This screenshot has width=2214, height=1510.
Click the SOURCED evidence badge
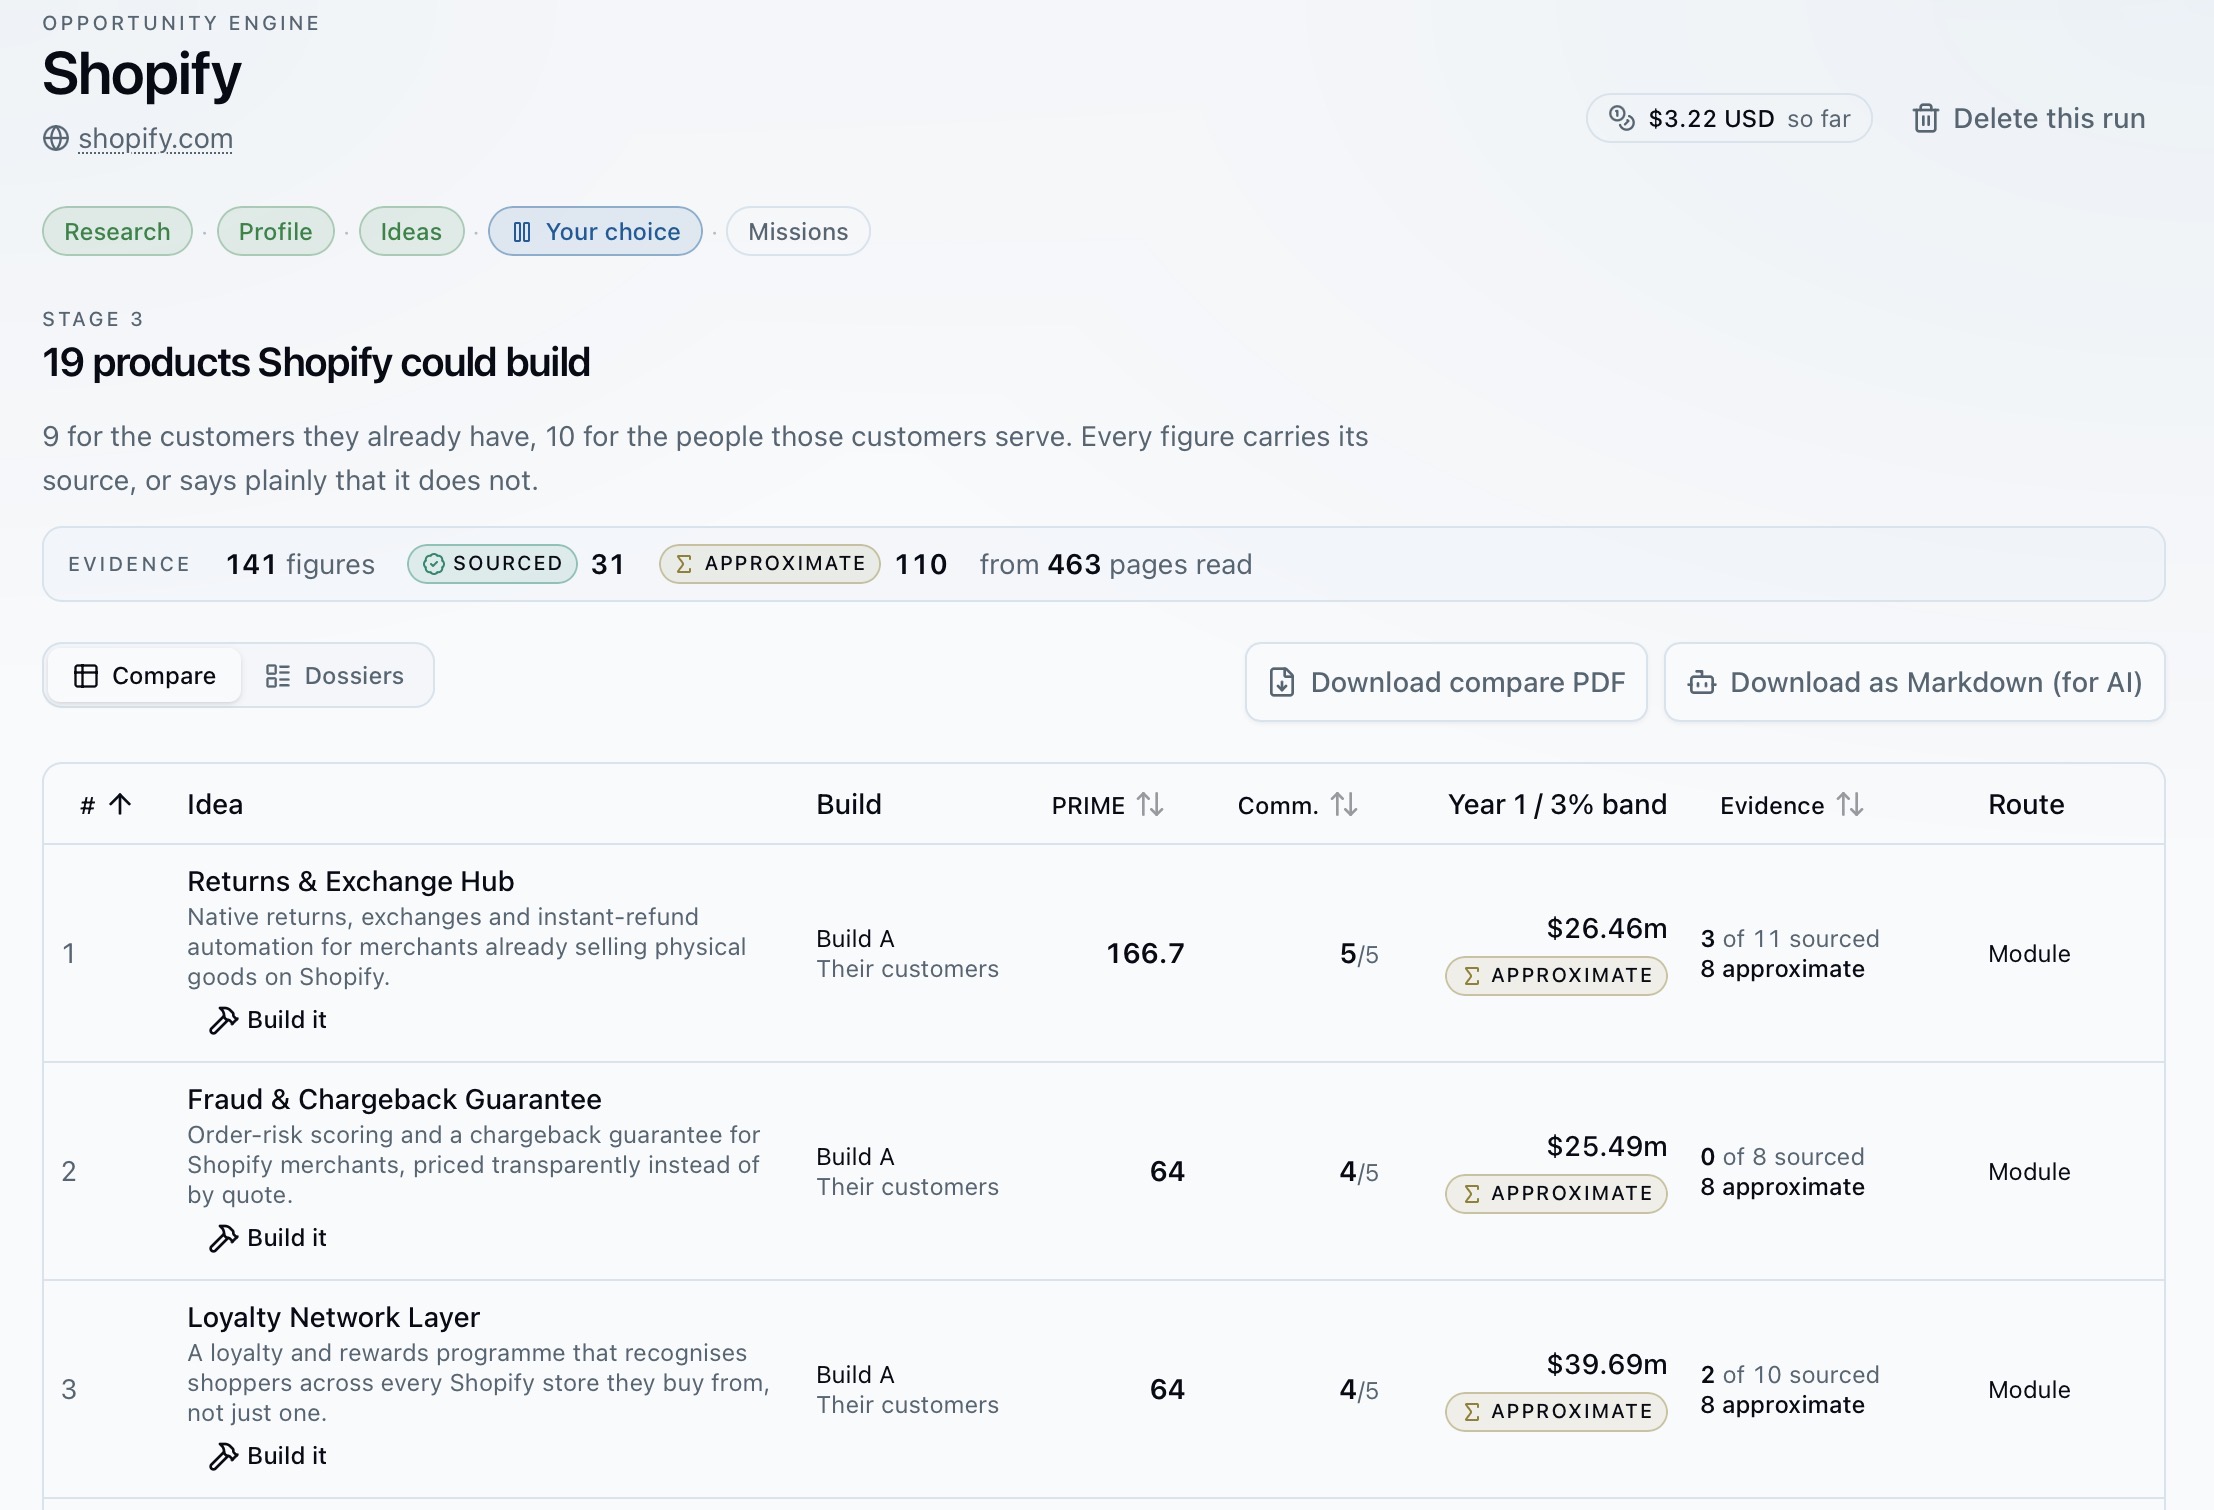coord(492,564)
